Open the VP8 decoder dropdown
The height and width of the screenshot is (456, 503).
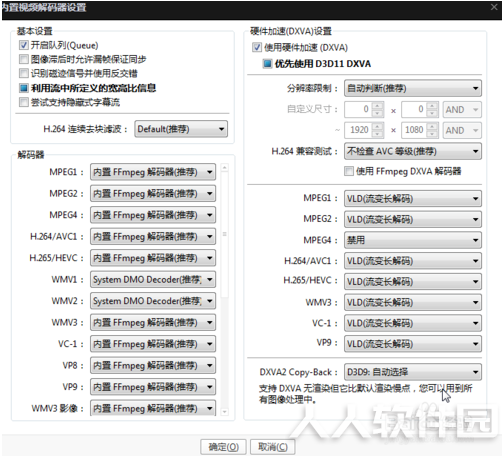click(153, 365)
